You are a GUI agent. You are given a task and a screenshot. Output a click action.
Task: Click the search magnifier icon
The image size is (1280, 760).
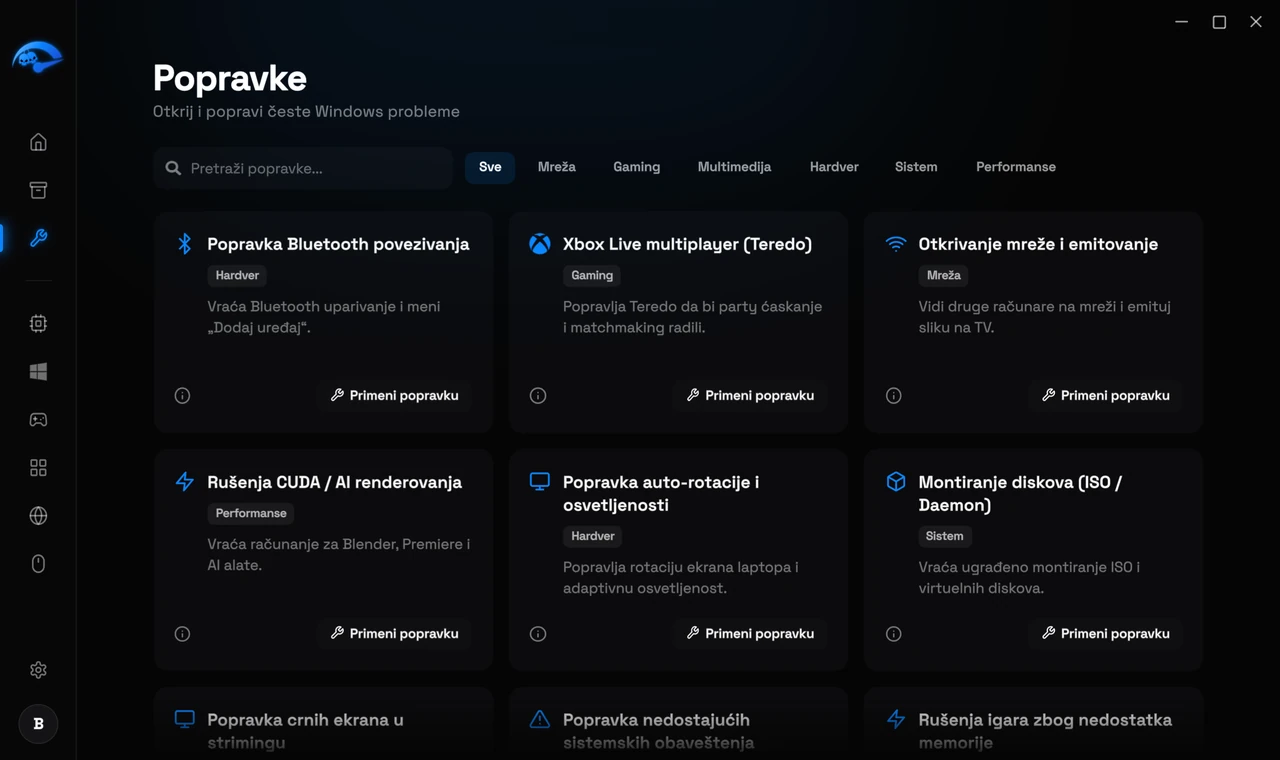173,168
